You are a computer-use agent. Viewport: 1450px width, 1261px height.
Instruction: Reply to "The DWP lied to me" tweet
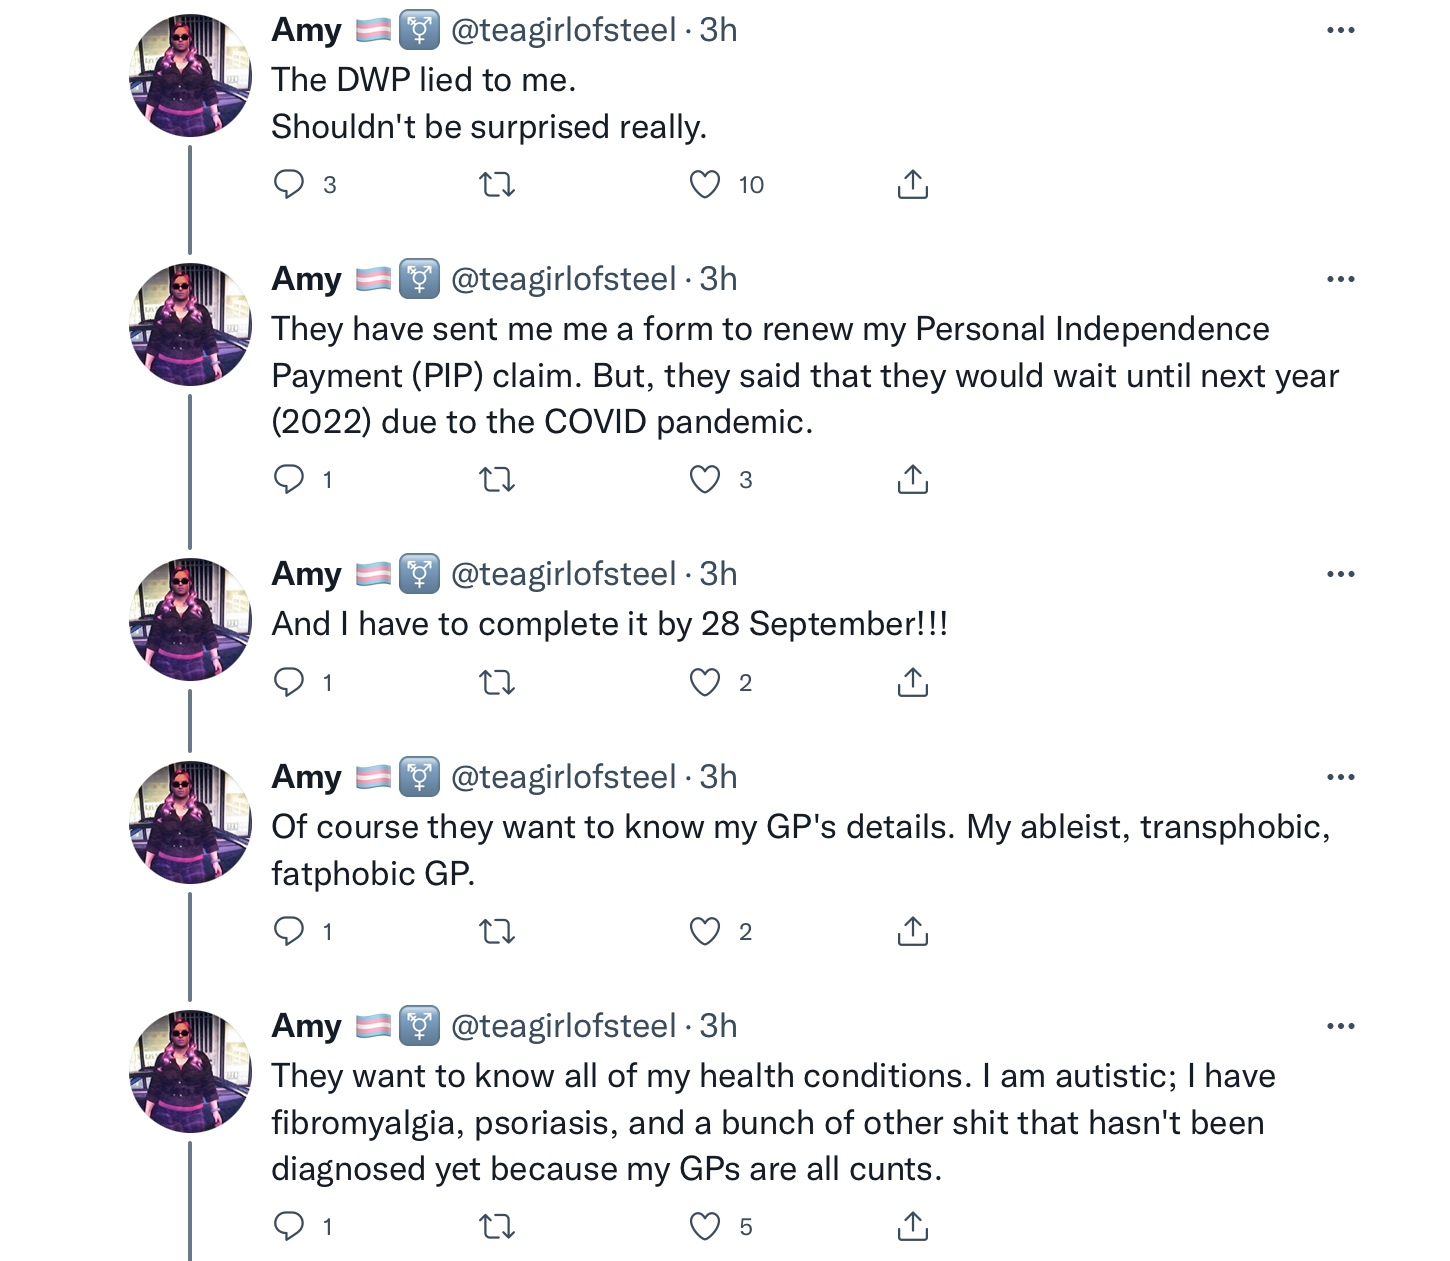point(289,184)
